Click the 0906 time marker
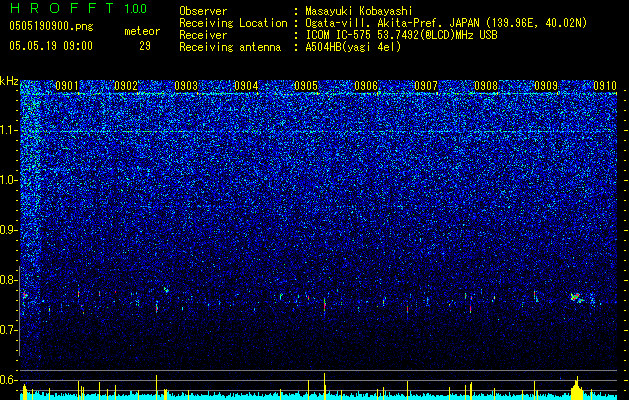 (x=366, y=86)
